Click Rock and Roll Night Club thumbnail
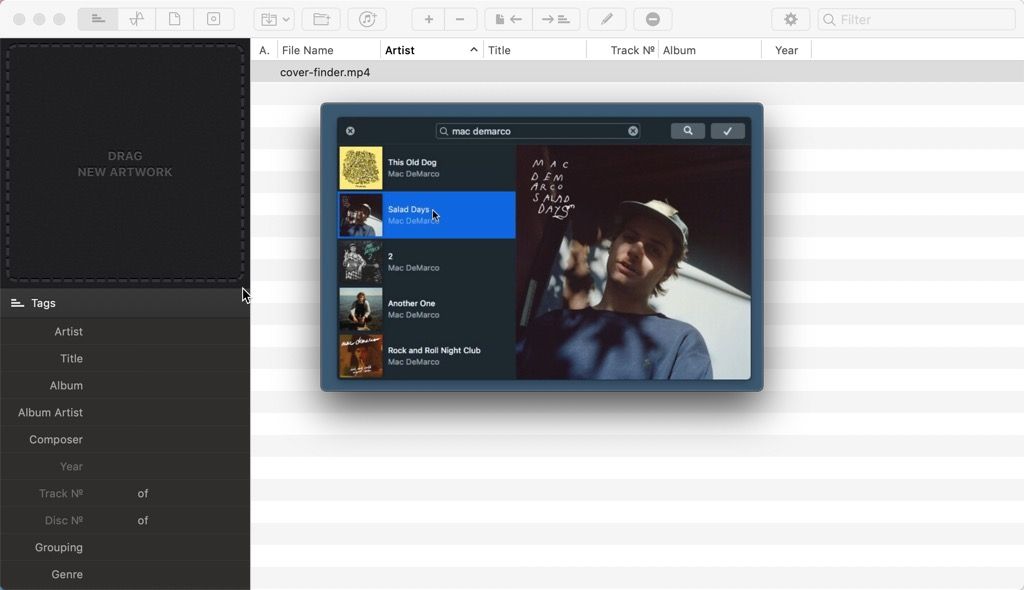The image size is (1024, 590). (x=360, y=356)
